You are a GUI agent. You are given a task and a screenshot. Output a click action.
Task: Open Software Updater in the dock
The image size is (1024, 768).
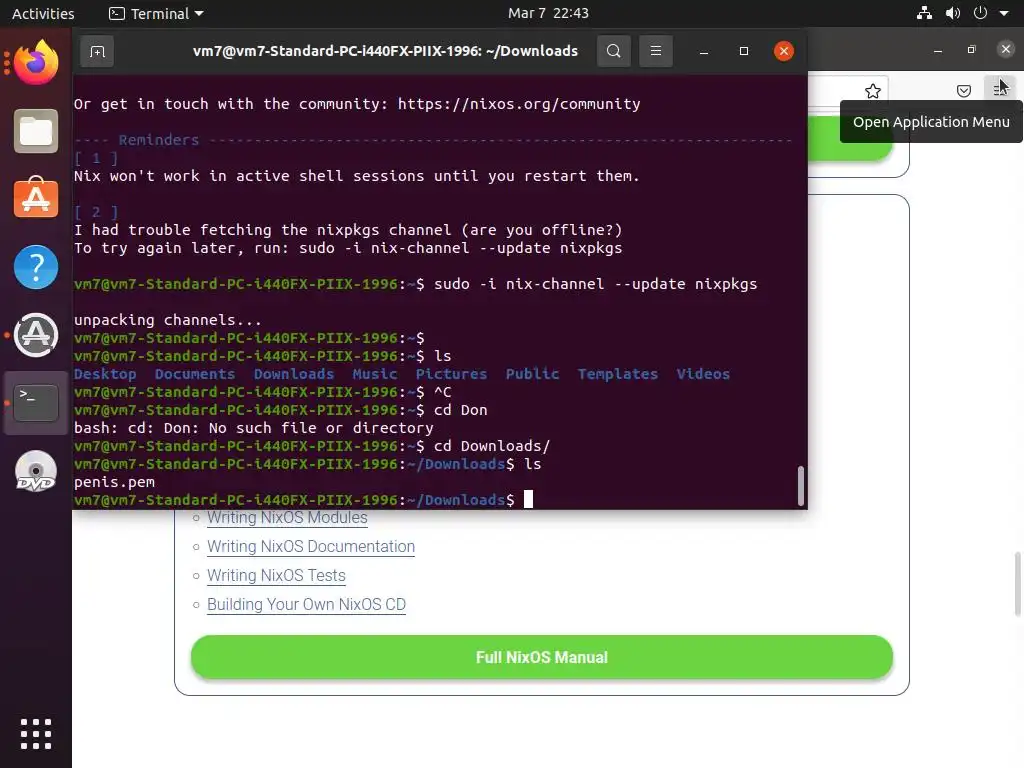(36, 335)
